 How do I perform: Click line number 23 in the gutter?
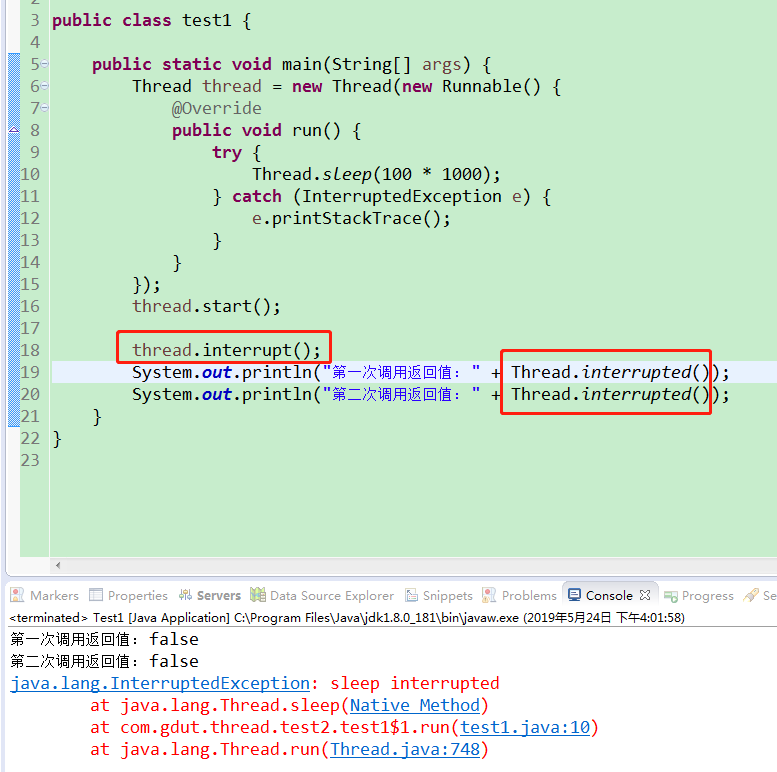tap(30, 460)
